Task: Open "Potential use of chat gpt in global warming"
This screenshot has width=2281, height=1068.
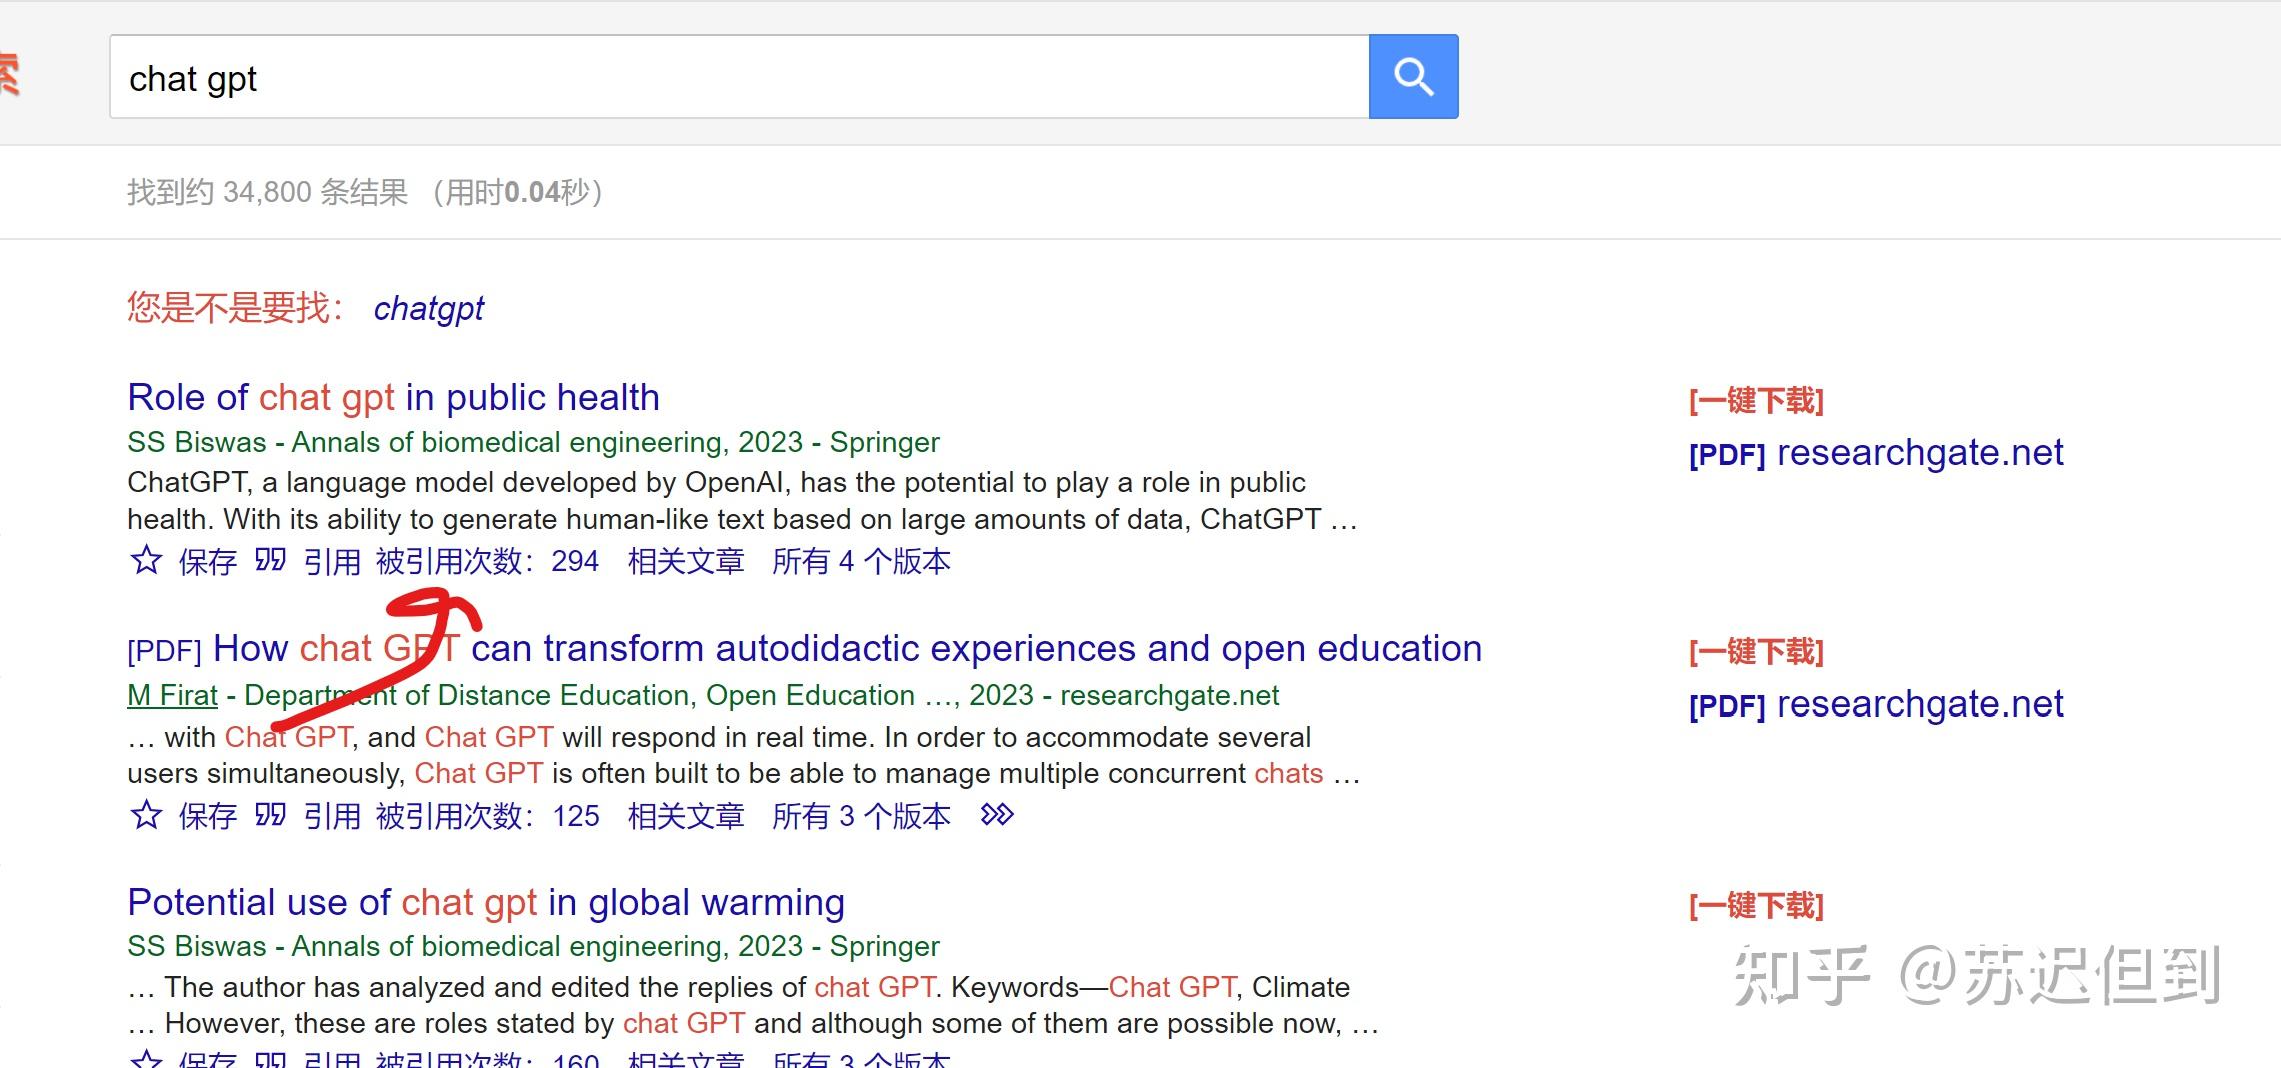Action: coord(486,903)
